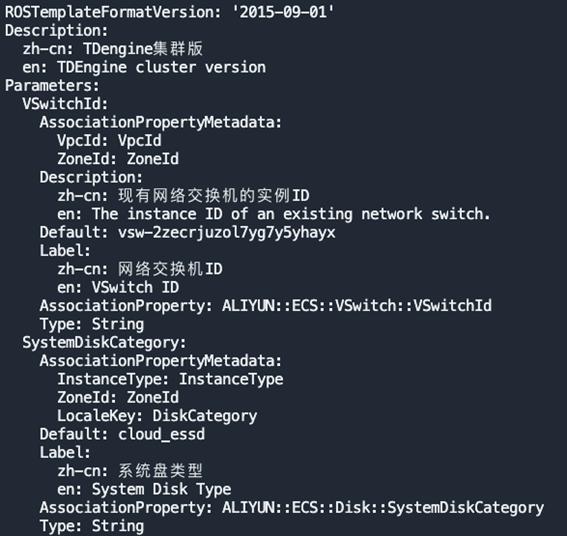
Task: Click the default value vsw-2zecrjuzol7yg7y5yhayx
Action: [226, 233]
